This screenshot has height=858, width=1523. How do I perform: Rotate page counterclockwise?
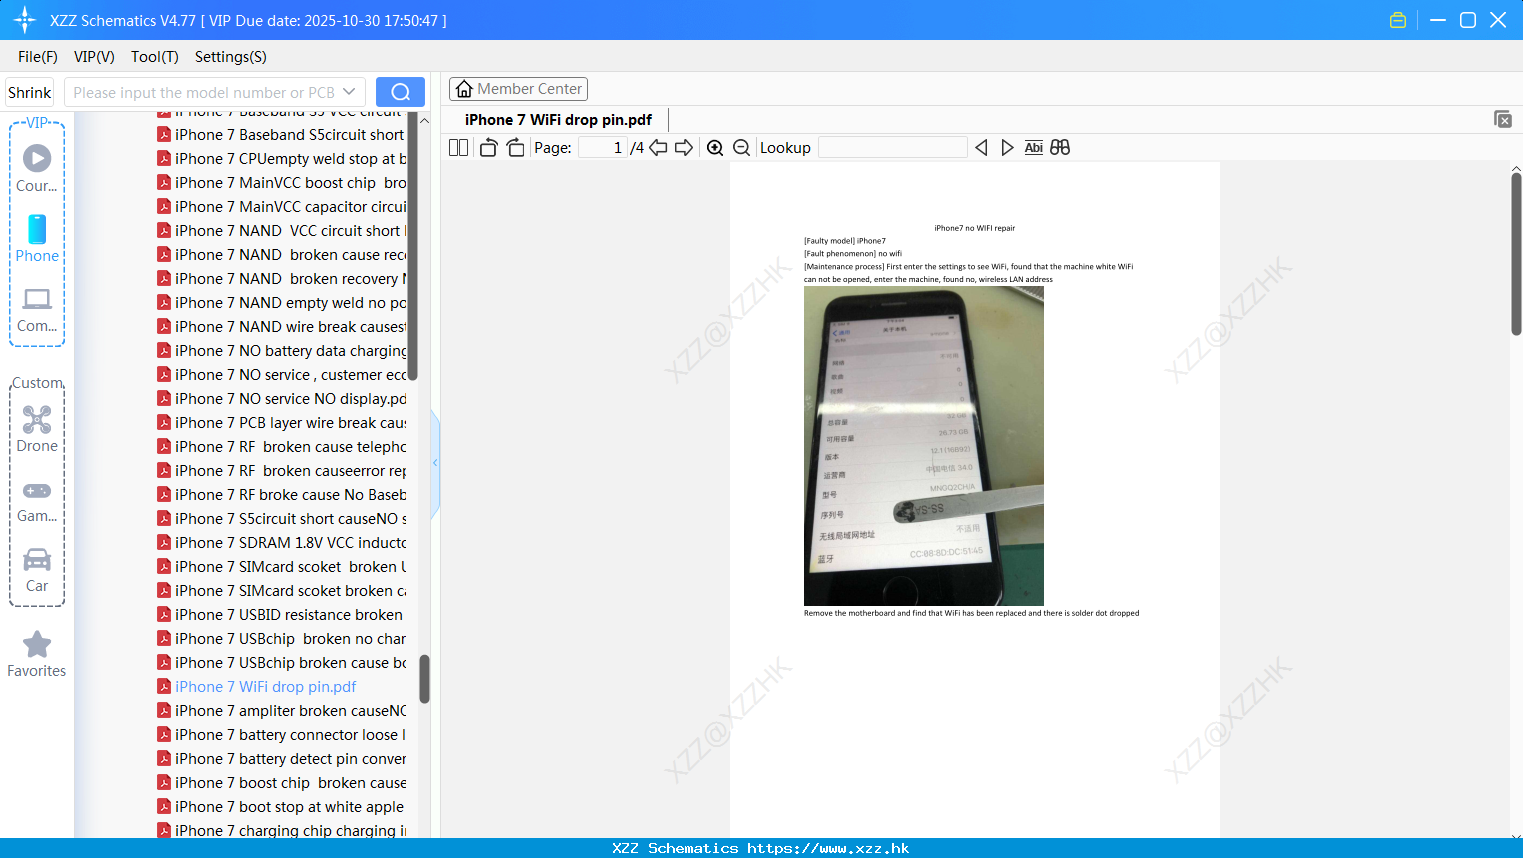(x=488, y=147)
